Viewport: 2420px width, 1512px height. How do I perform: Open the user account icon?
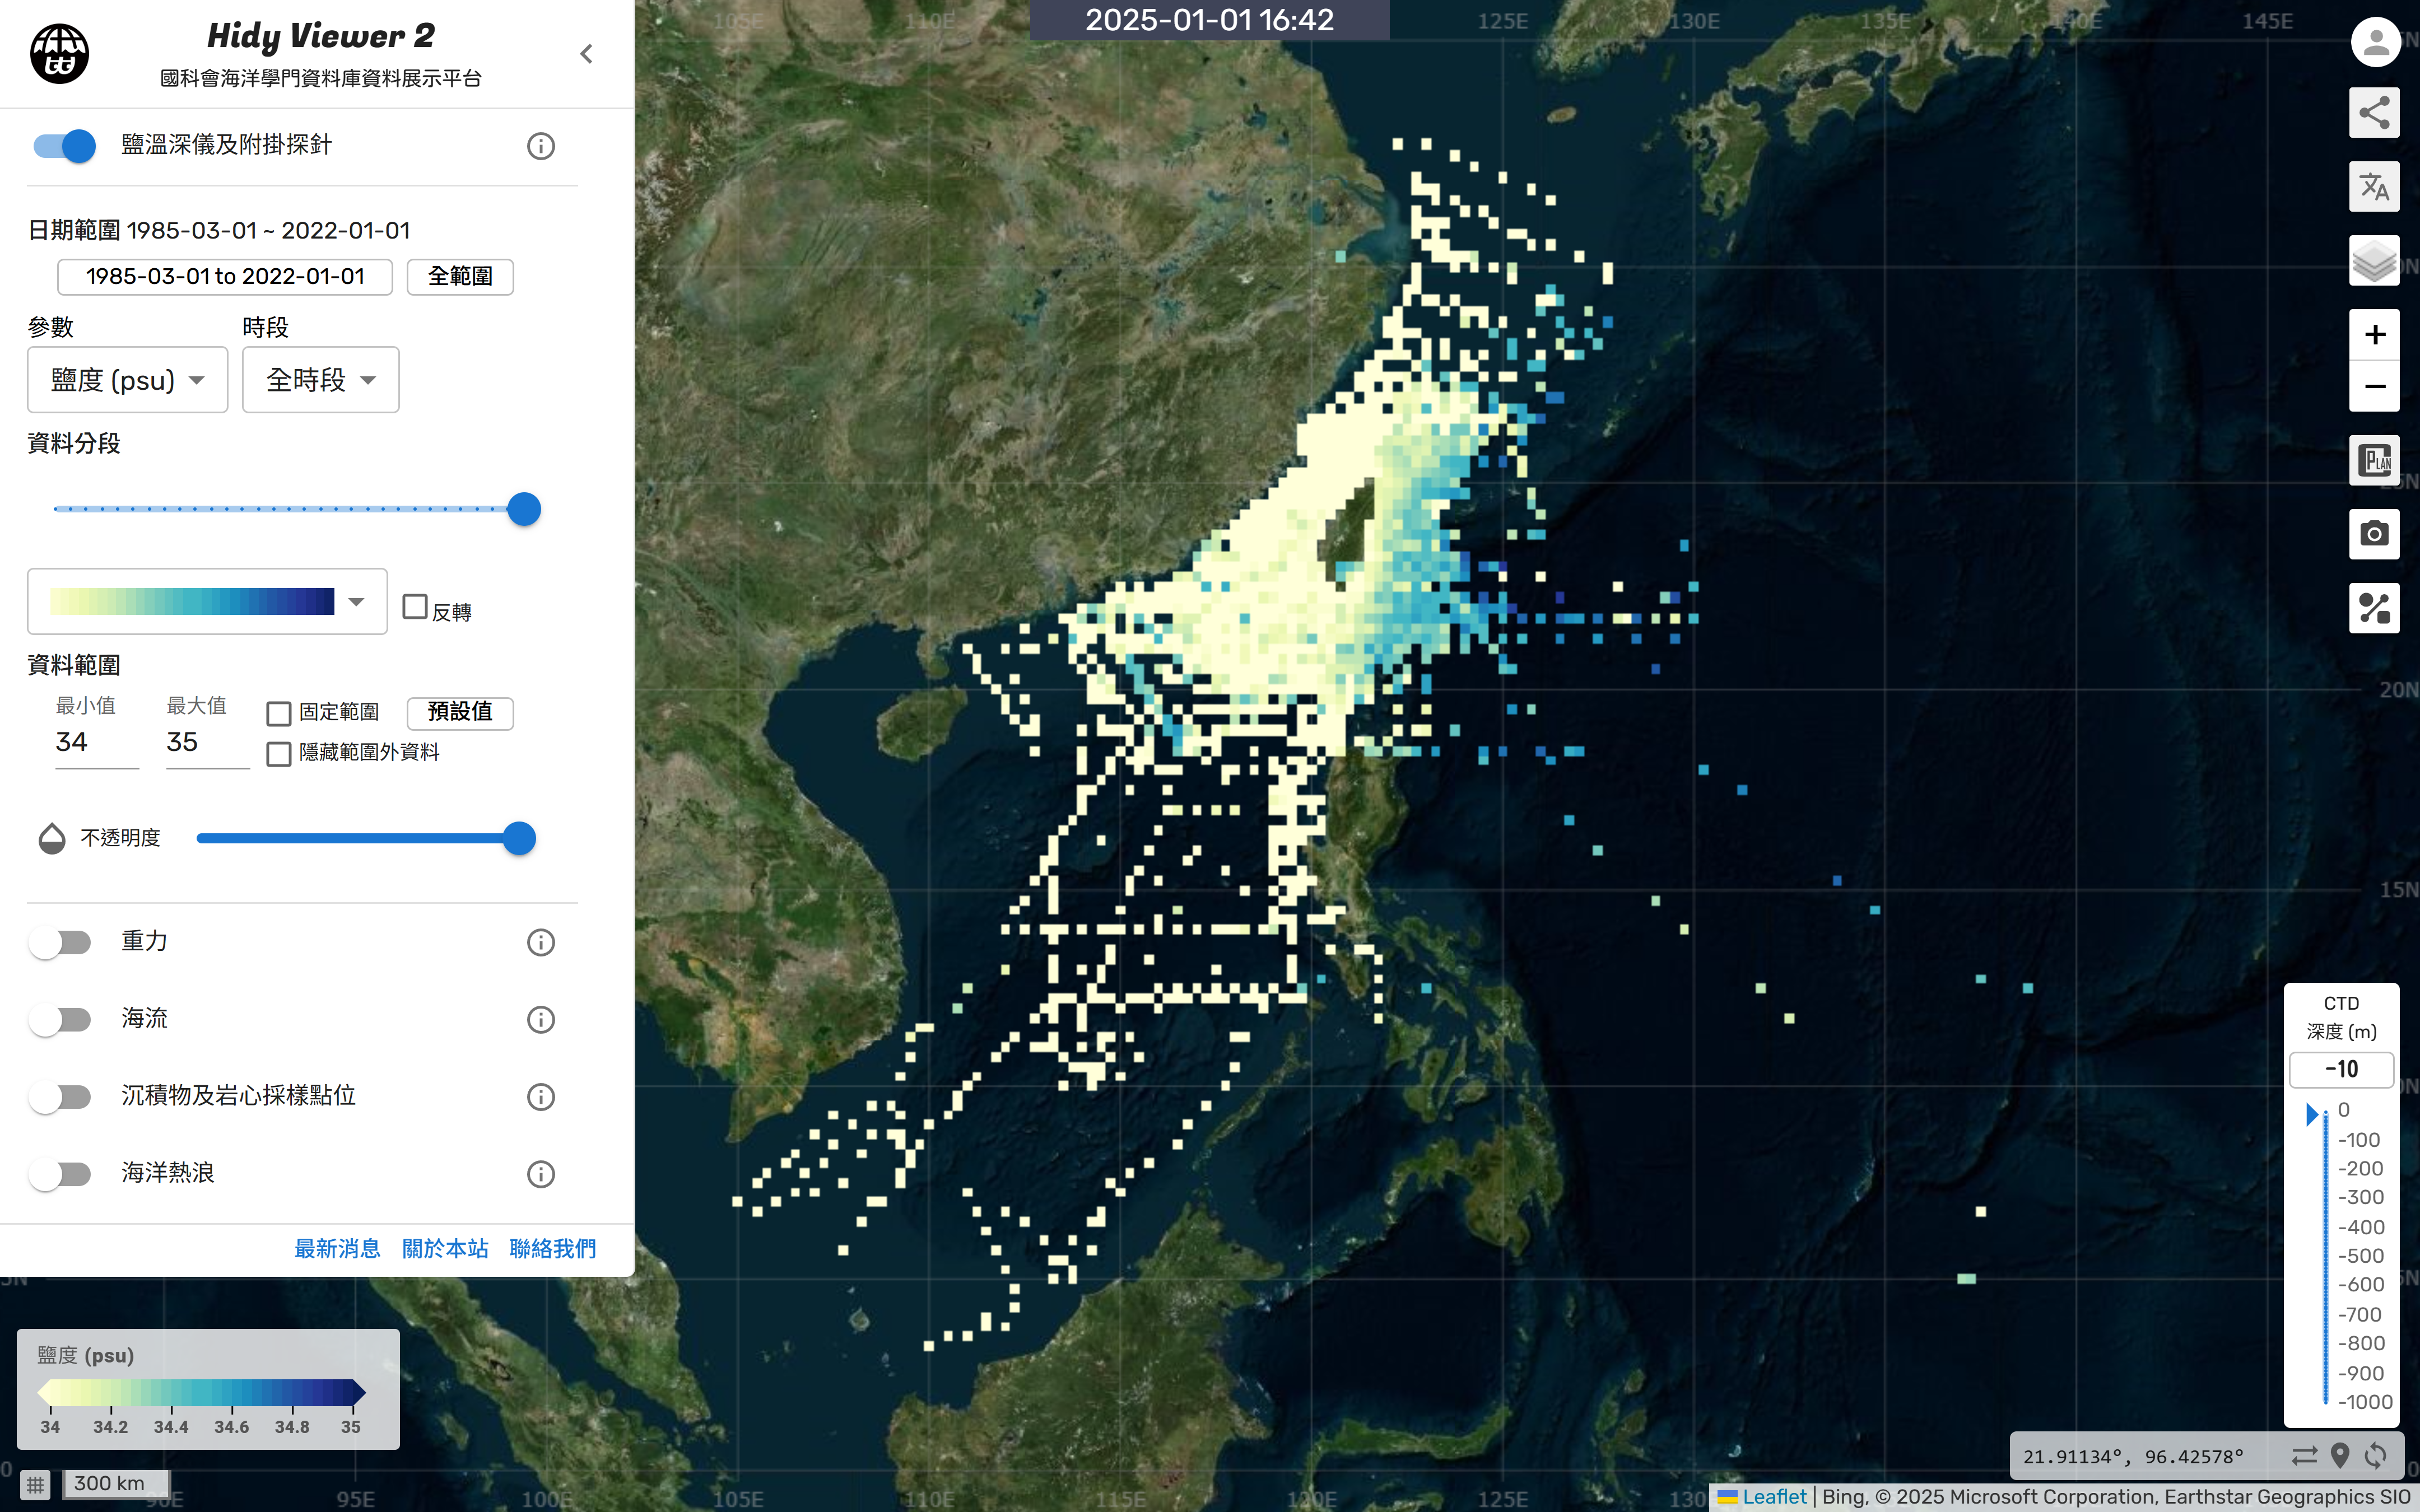pyautogui.click(x=2375, y=42)
